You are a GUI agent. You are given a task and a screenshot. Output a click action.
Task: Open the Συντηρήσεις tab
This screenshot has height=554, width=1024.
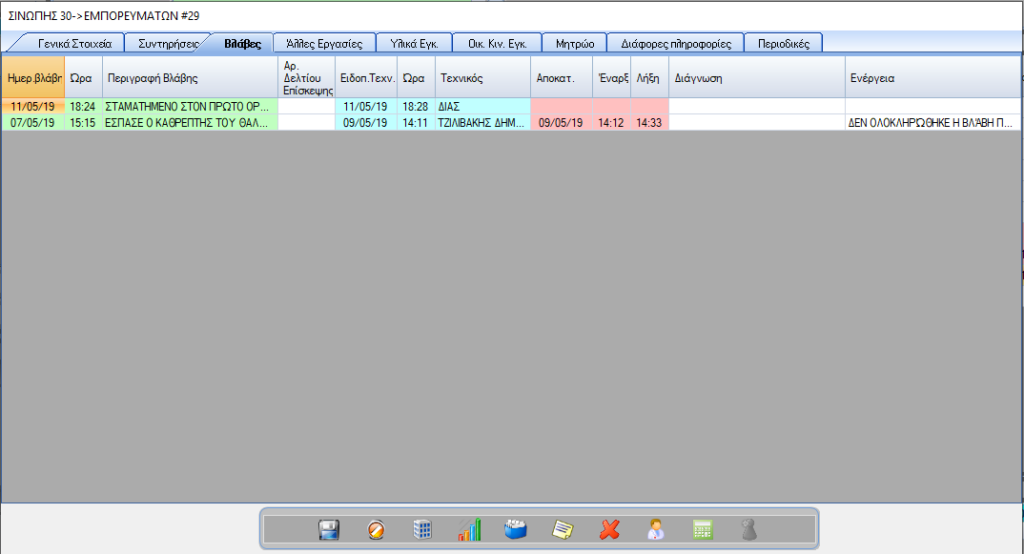tap(168, 43)
